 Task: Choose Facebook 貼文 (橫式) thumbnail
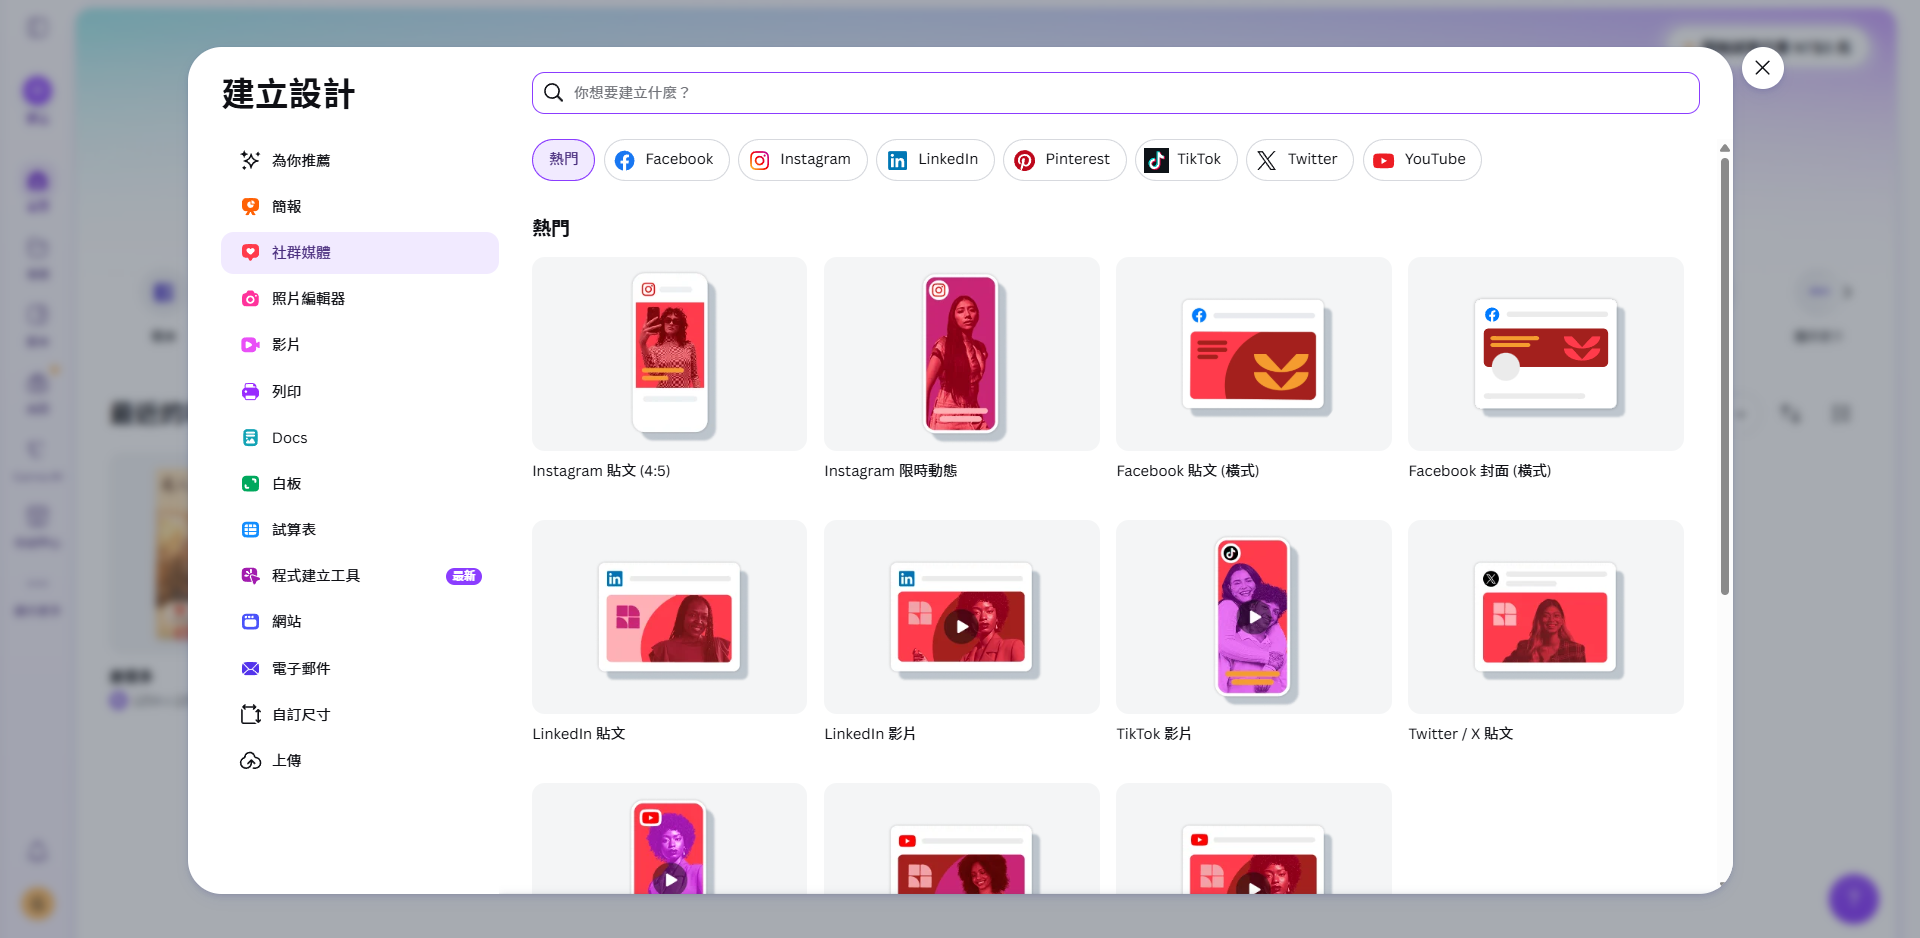click(x=1253, y=354)
